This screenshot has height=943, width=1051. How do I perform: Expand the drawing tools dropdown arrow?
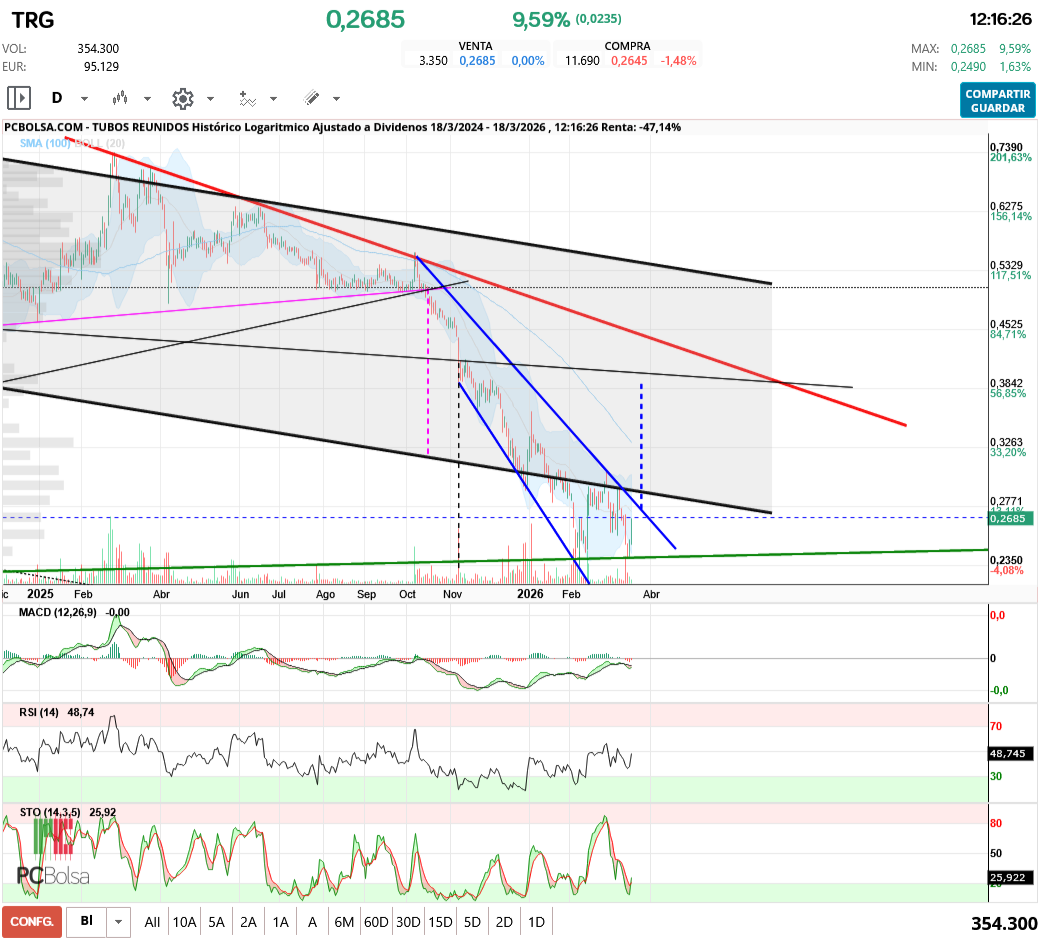point(335,98)
